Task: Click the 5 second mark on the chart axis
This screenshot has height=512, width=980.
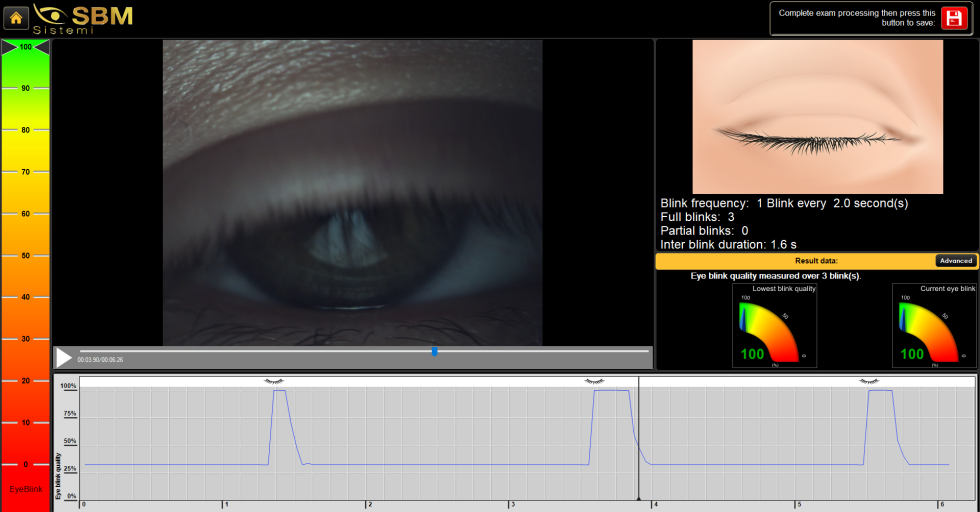Action: pos(798,504)
